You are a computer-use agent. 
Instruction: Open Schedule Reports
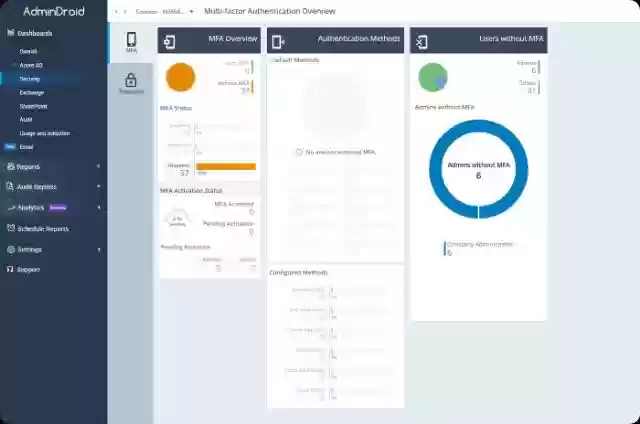click(43, 229)
